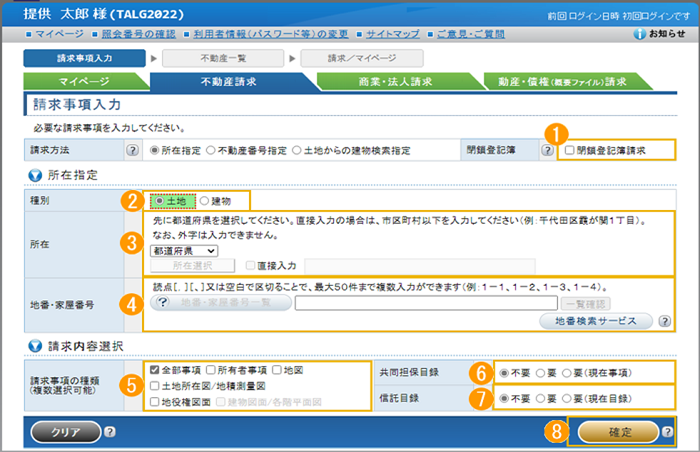This screenshot has height=452, width=700.
Task: Choose 不動産番号指定 as request method
Action: (211, 151)
